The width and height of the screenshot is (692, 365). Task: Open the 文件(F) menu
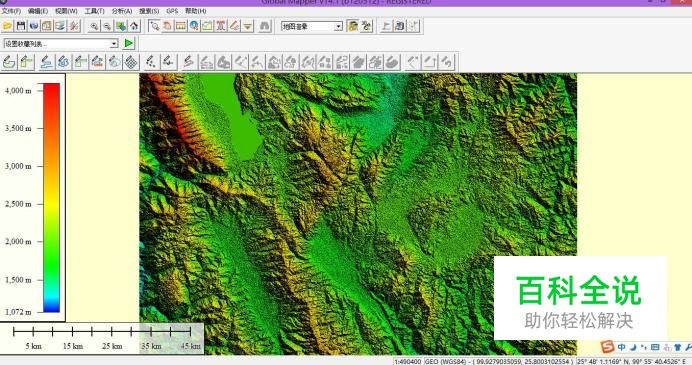coord(11,11)
